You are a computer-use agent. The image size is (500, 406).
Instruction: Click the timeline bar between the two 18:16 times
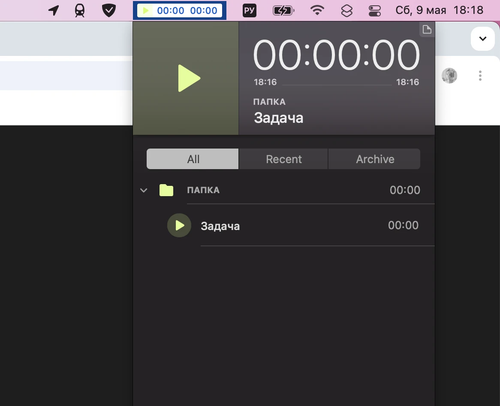coord(337,86)
